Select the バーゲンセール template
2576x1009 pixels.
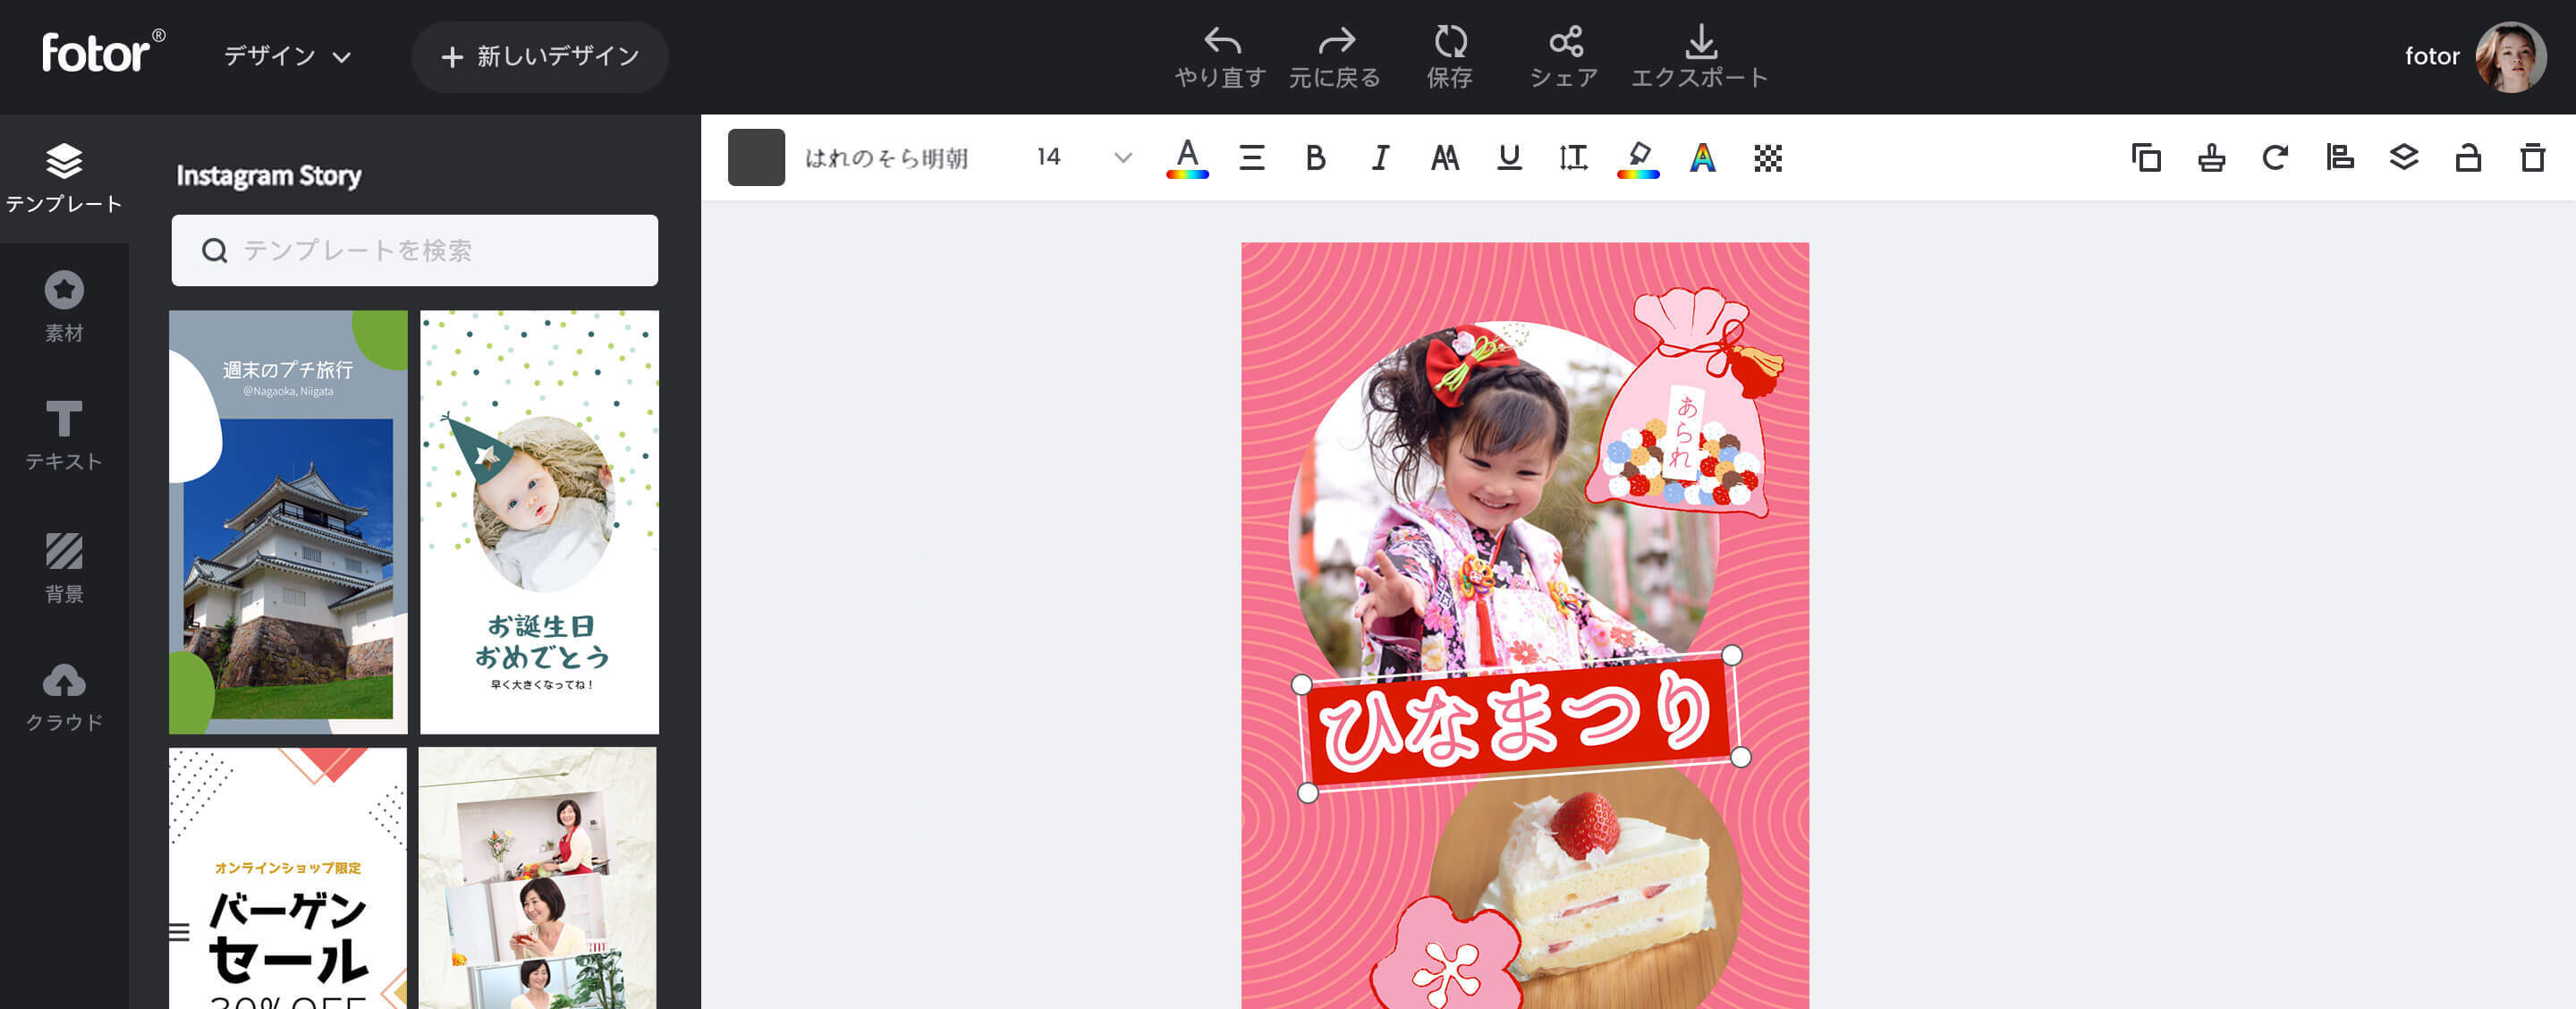pyautogui.click(x=288, y=878)
